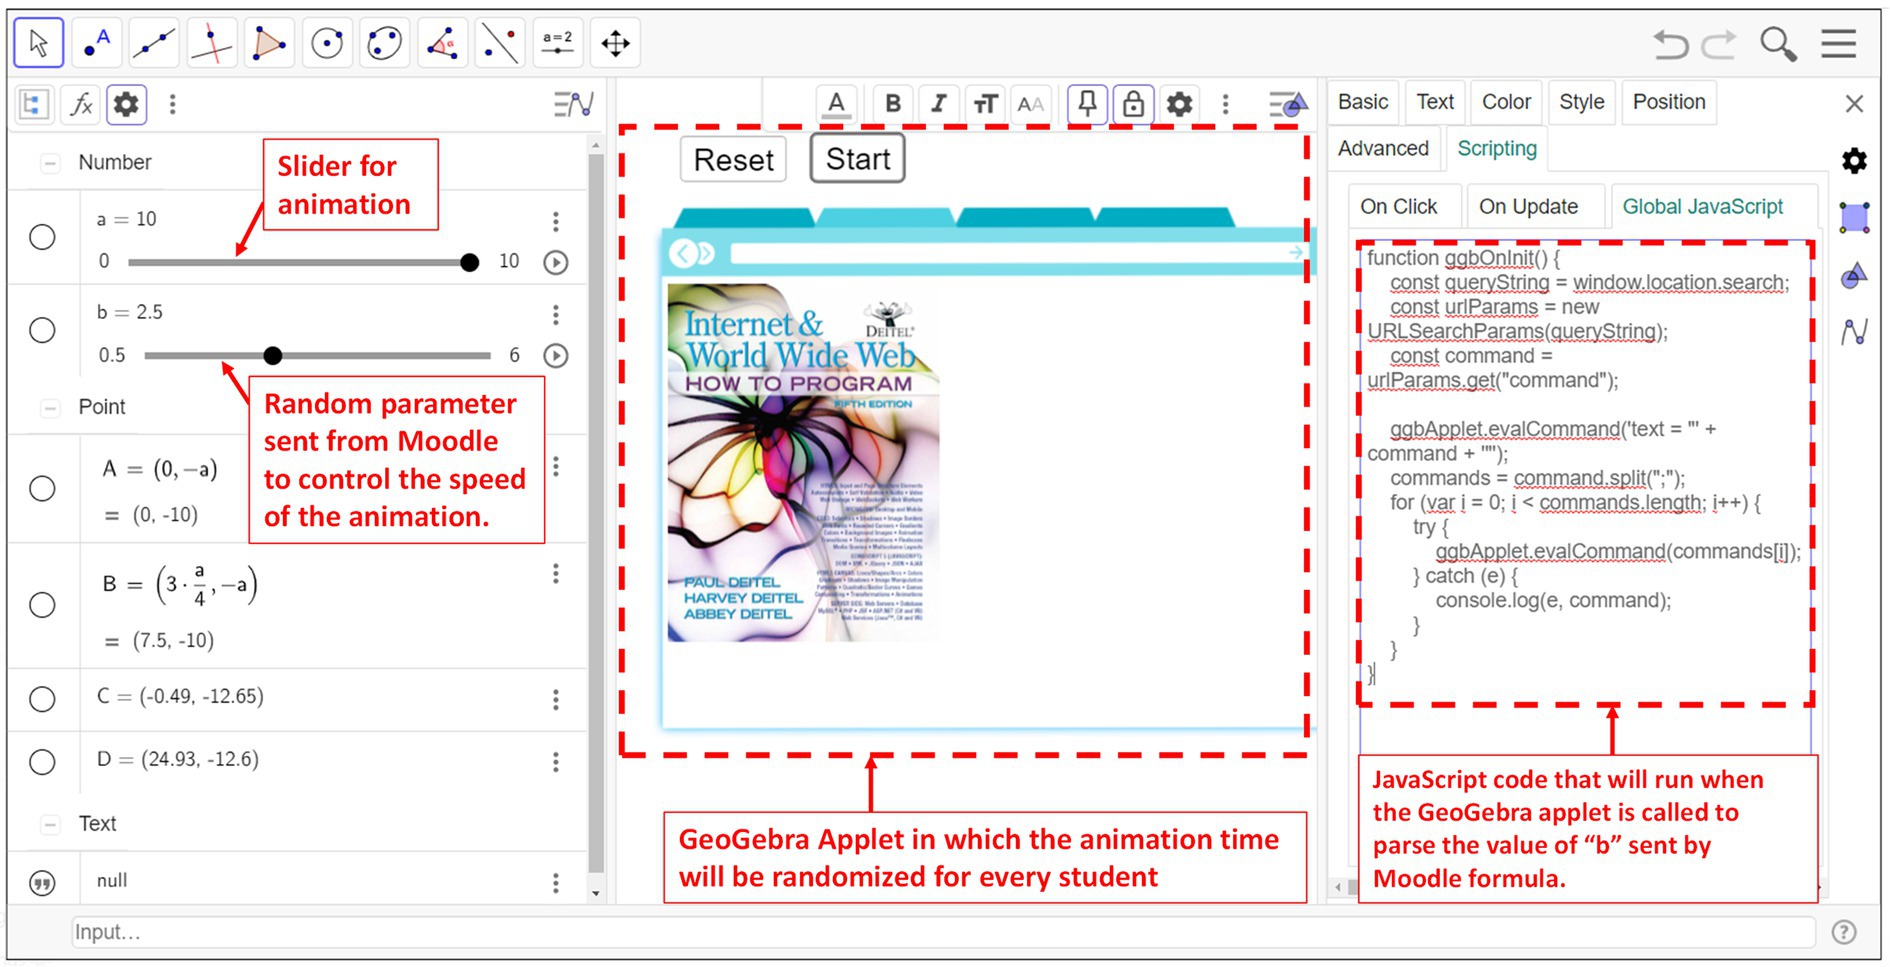Open the three-dot menu for point D
Image resolution: width=1890 pixels, height=967 pixels.
556,762
